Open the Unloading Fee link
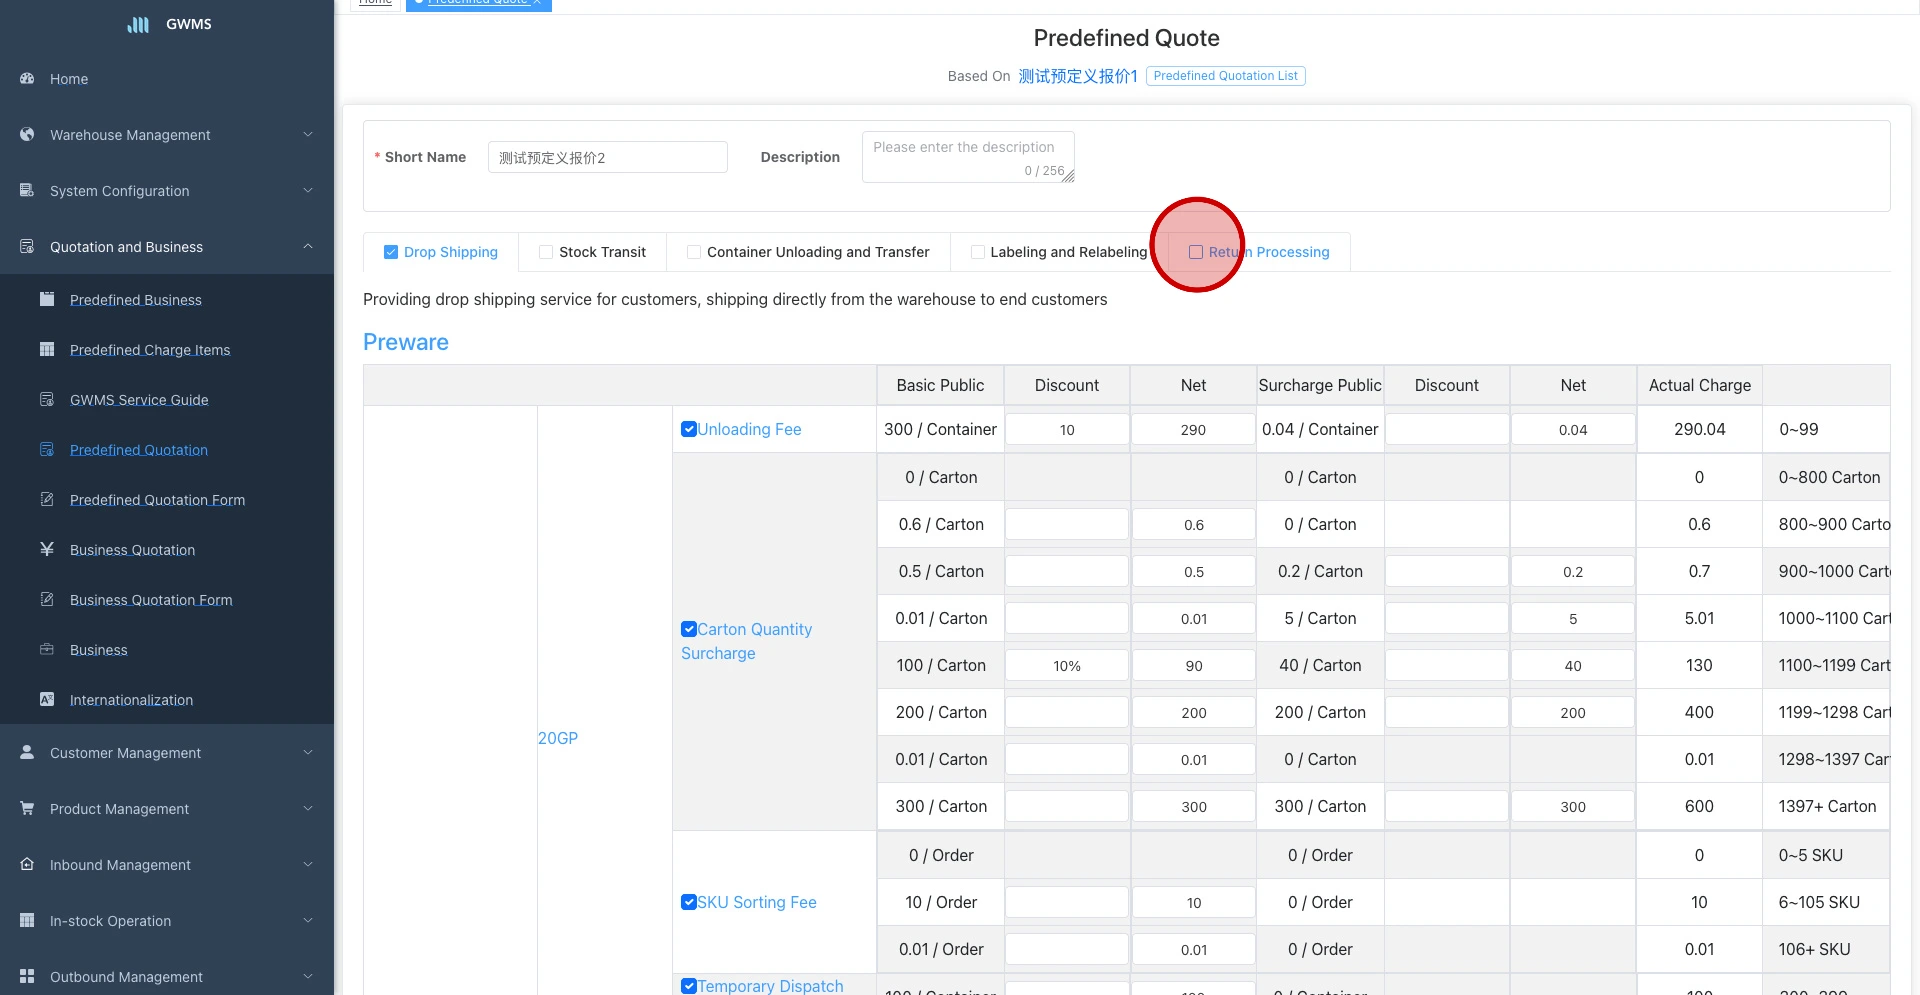 [x=749, y=429]
